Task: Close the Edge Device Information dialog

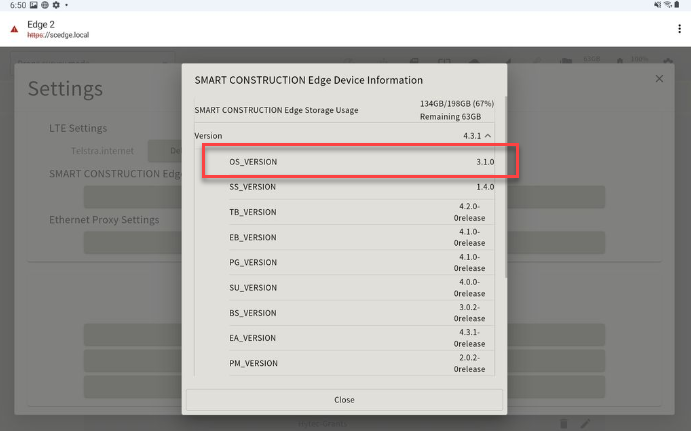Action: click(x=344, y=400)
